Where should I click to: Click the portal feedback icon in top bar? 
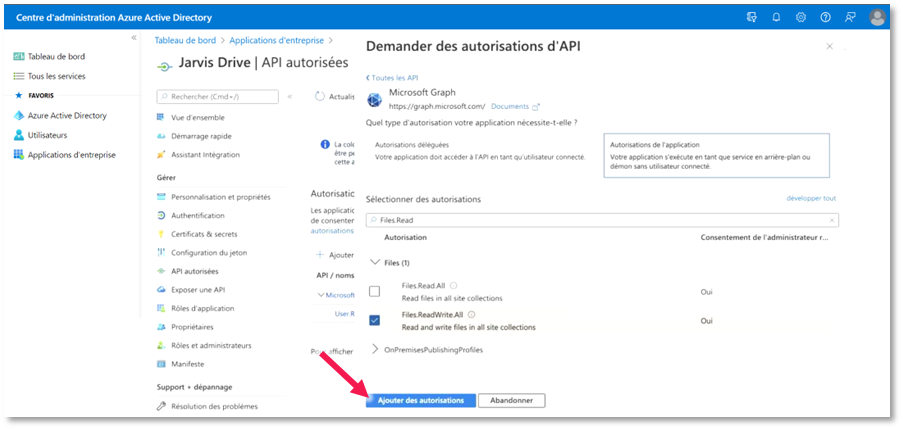click(752, 17)
